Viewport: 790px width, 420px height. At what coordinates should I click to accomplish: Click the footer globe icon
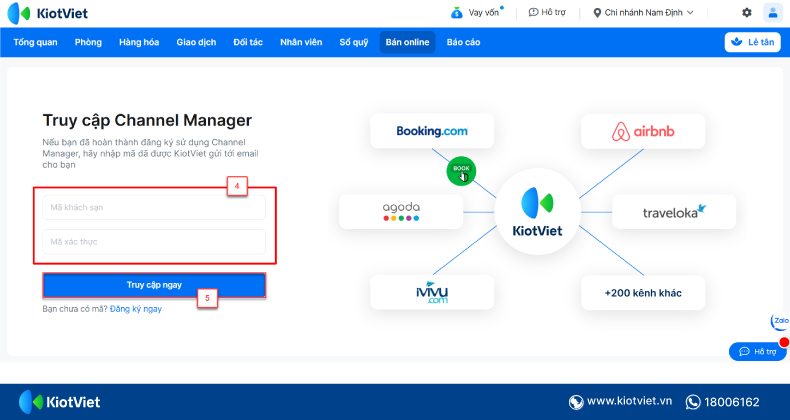[576, 402]
